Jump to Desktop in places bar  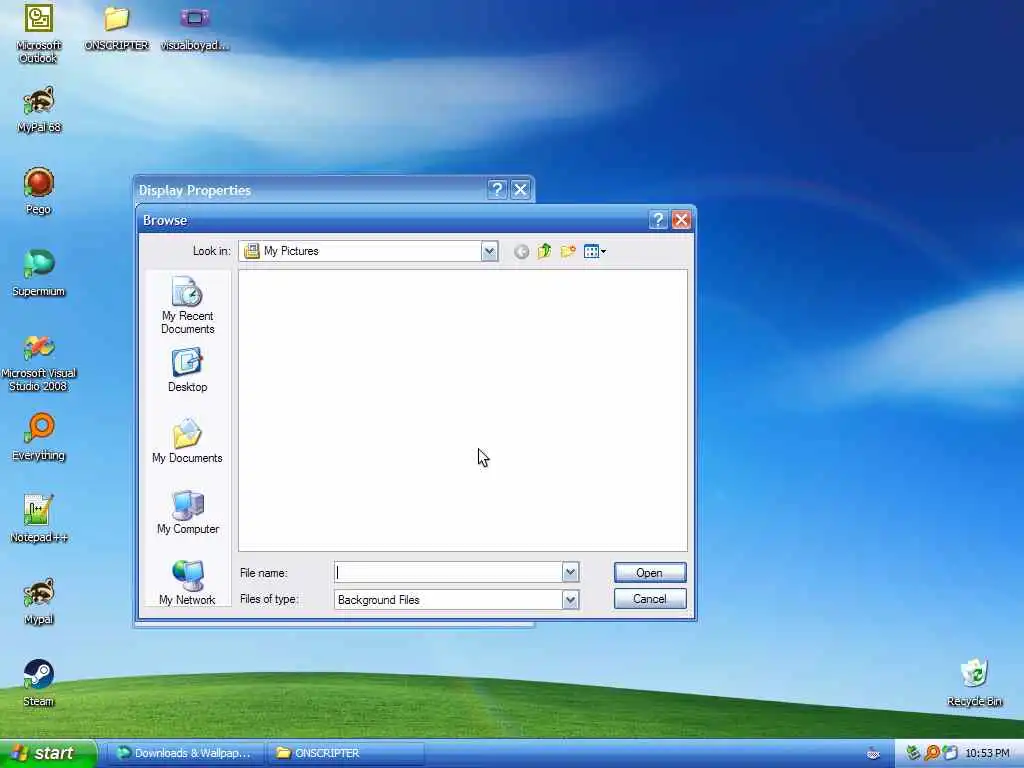[x=187, y=370]
